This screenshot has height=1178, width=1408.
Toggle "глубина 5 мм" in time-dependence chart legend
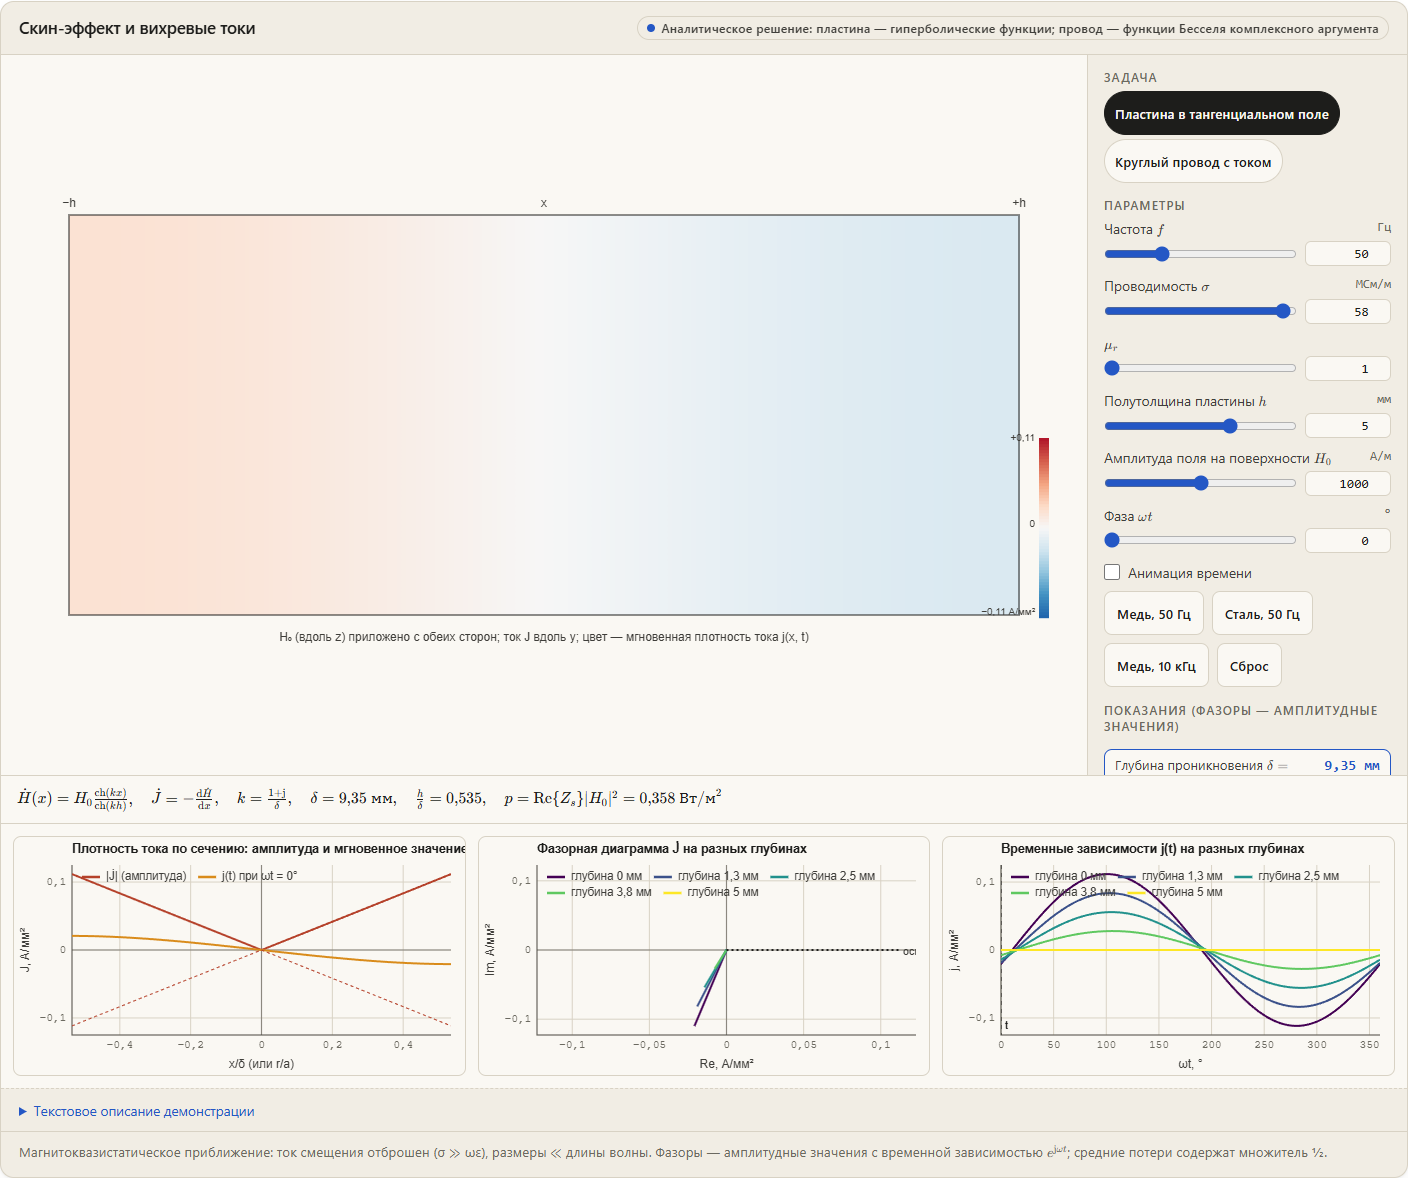(x=1175, y=892)
